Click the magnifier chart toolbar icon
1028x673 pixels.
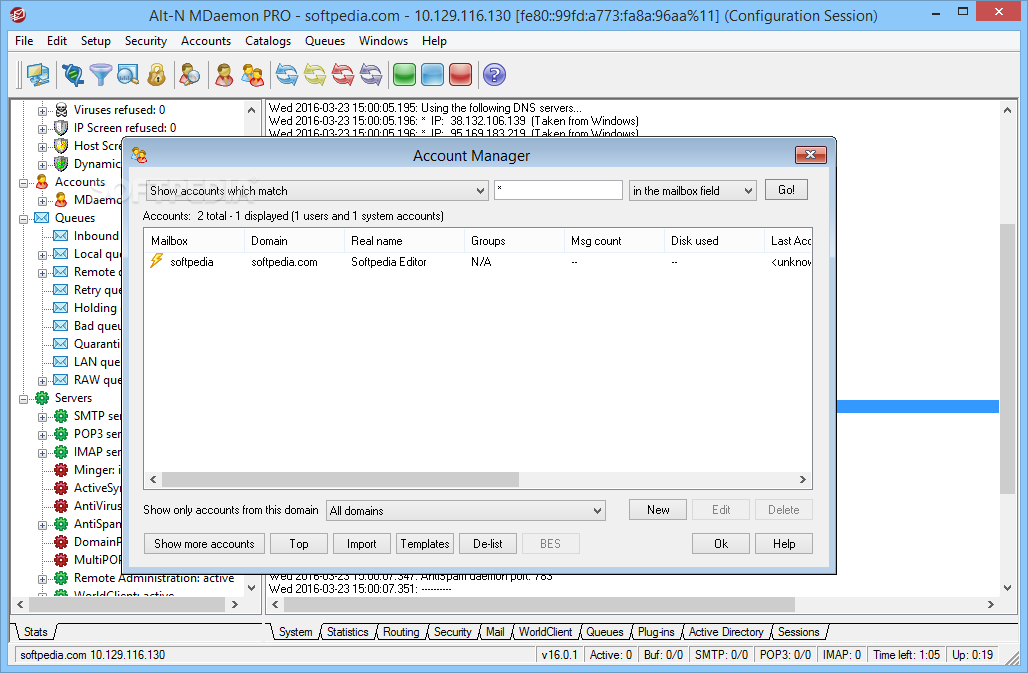(x=128, y=75)
